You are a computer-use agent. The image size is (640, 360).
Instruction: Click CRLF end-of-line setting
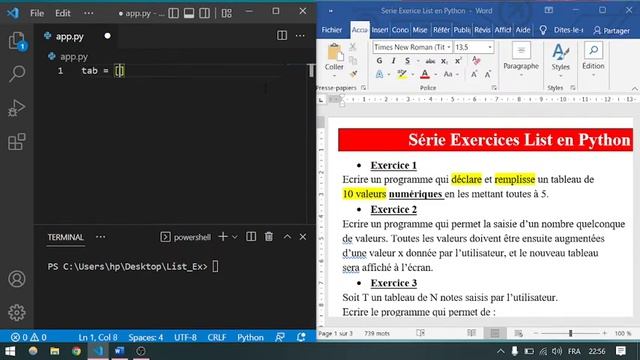coord(217,338)
